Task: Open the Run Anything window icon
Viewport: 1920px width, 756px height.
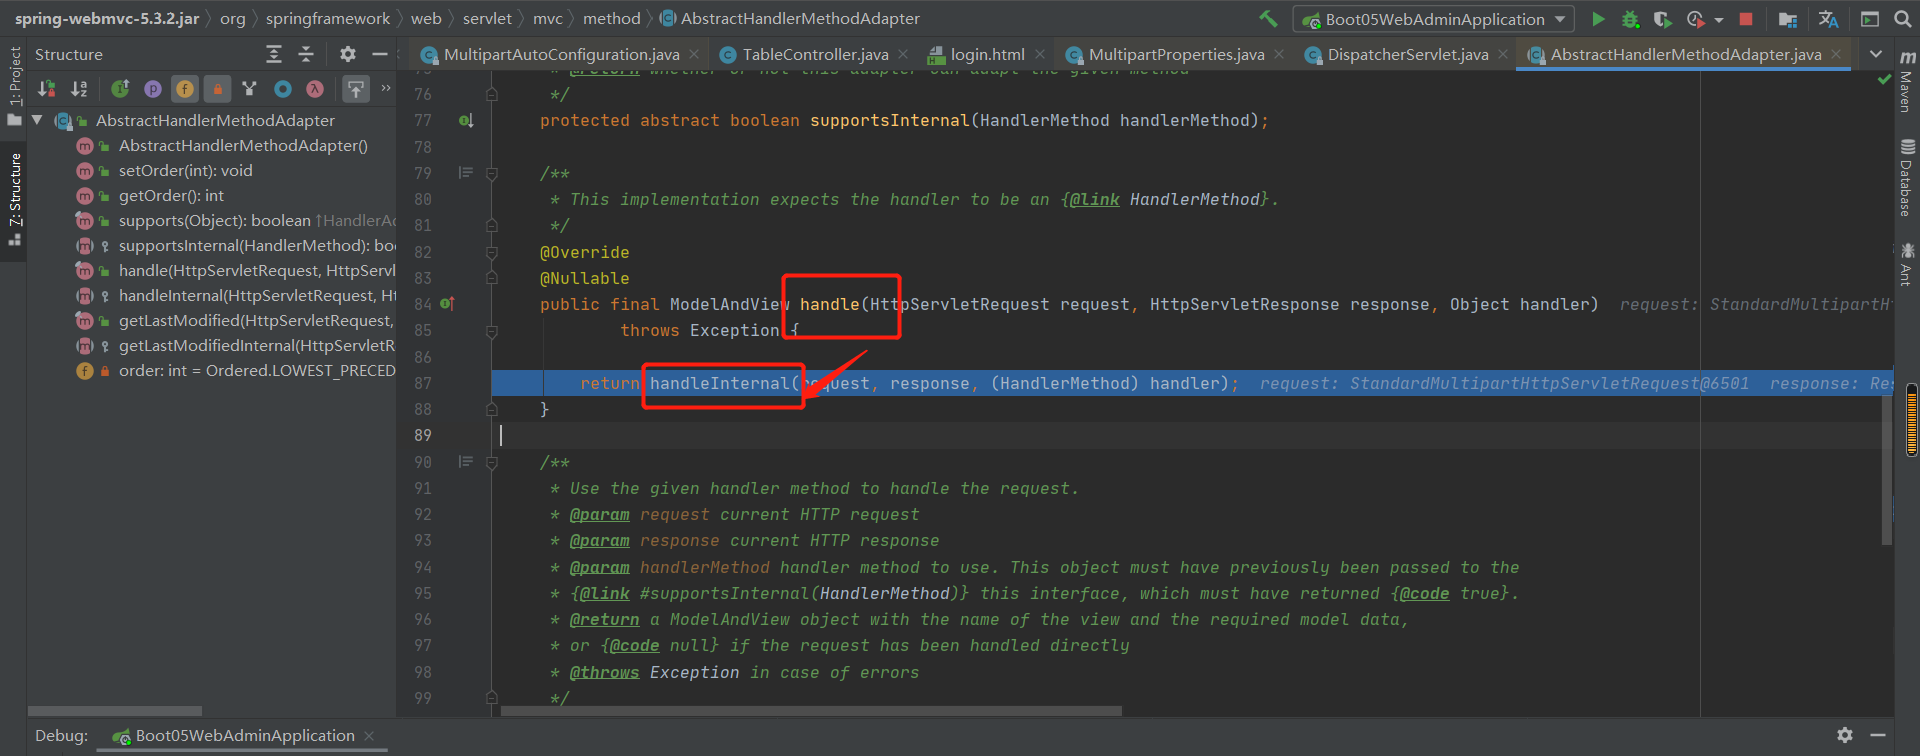Action: click(1869, 19)
